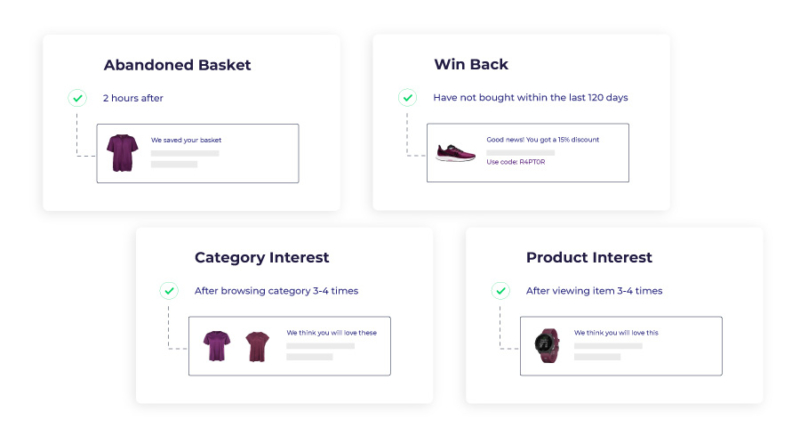The image size is (800, 444).
Task: Select 'After viewing item 3-4 times' condition
Action: [x=594, y=291]
